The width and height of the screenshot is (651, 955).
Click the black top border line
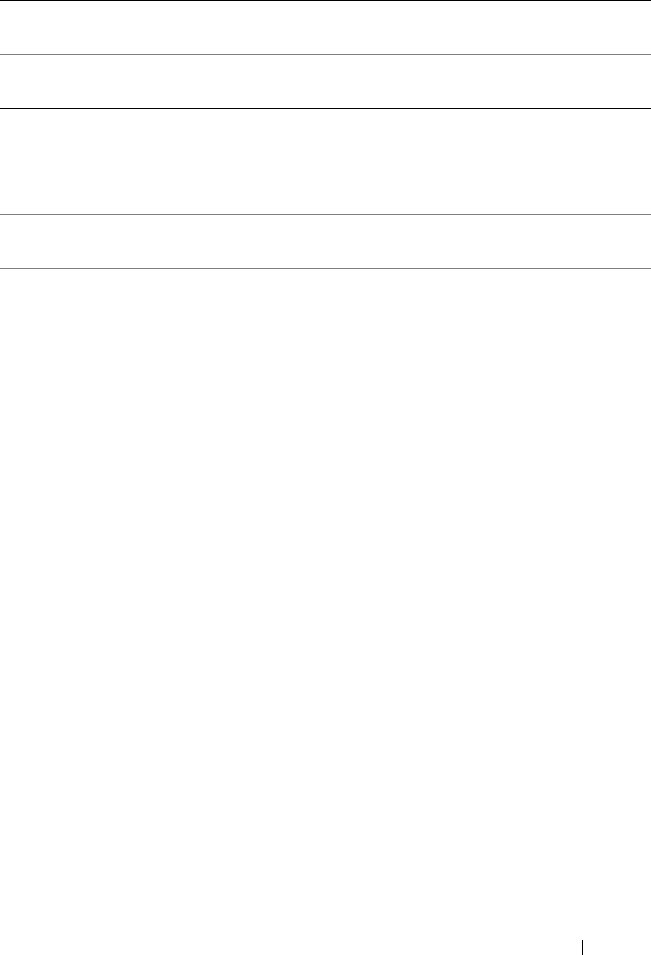point(325,1)
